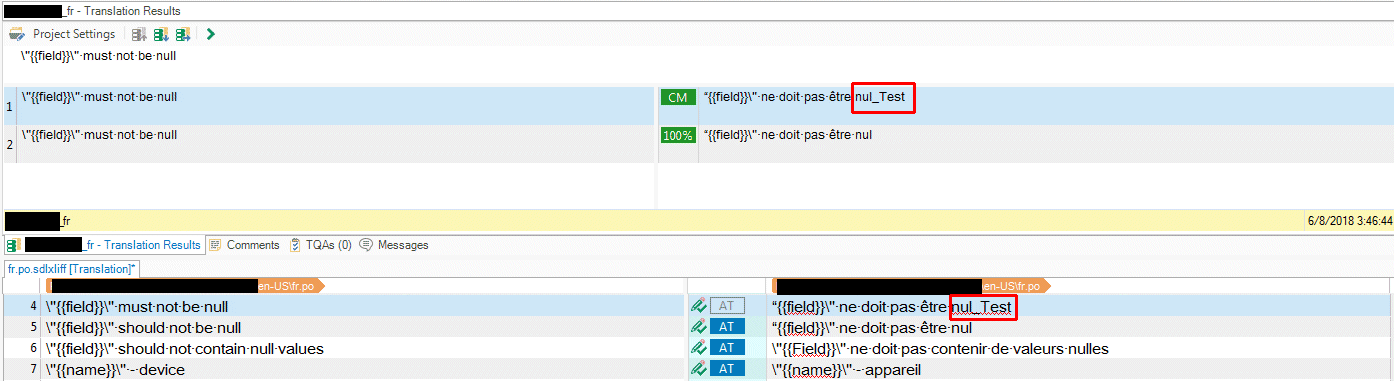Select result 1 target ending 'nul_Test'

click(x=804, y=97)
